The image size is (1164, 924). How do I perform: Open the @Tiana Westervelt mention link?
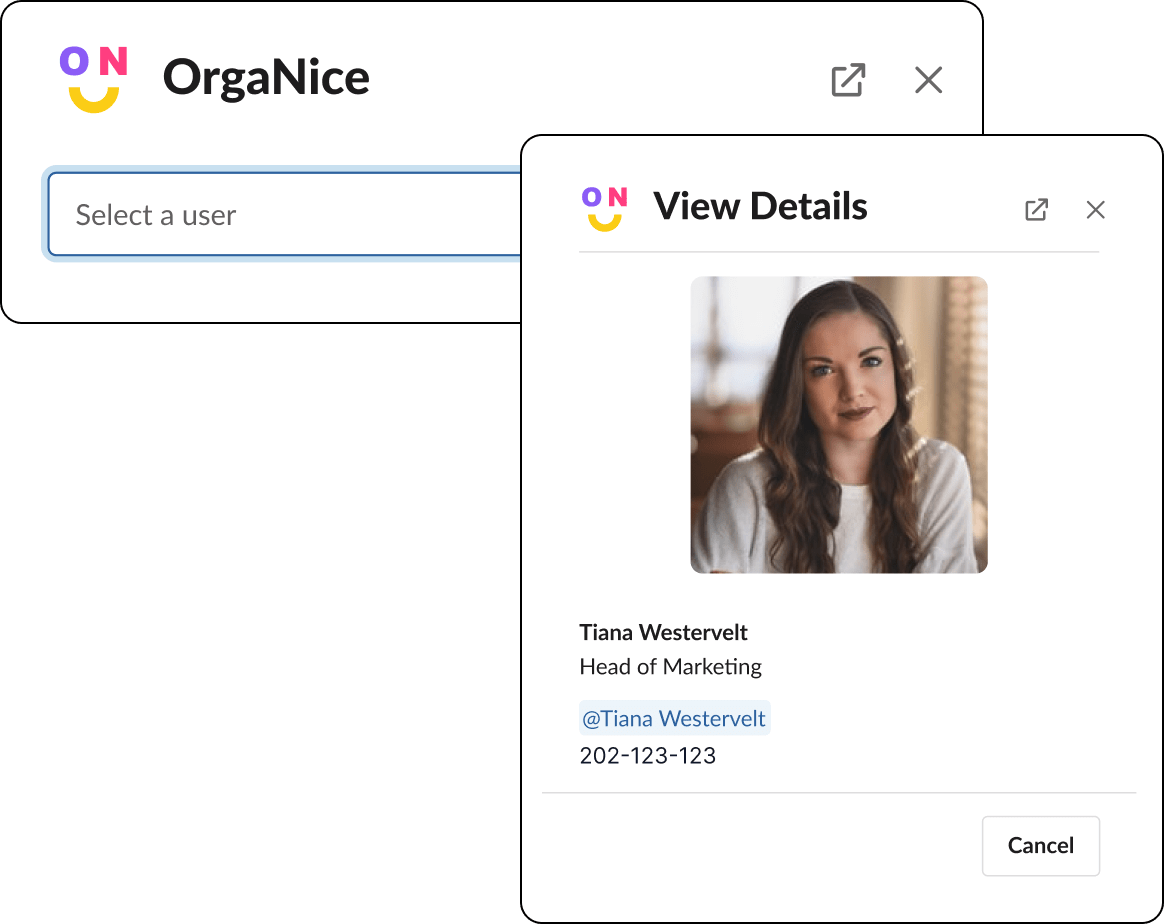[674, 717]
